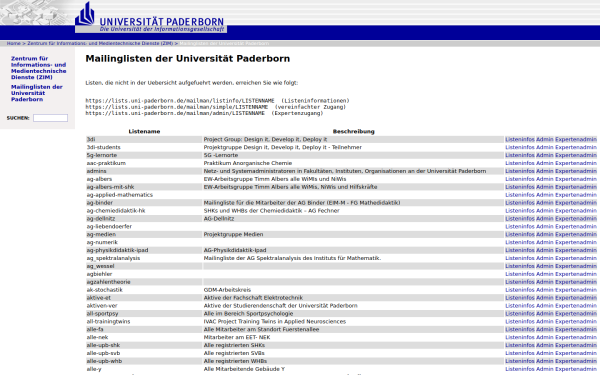
Task: Open Listeninfos for alle-fa
Action: tap(520, 329)
